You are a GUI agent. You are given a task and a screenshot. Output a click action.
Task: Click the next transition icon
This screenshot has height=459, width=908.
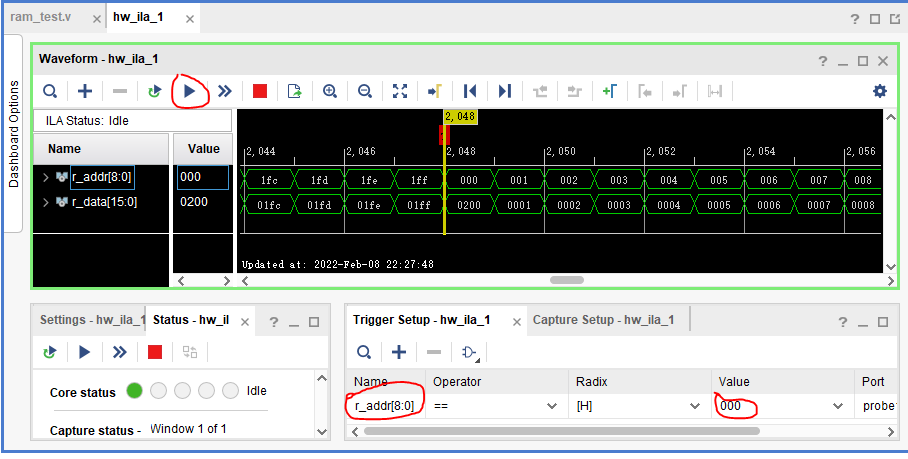point(574,91)
